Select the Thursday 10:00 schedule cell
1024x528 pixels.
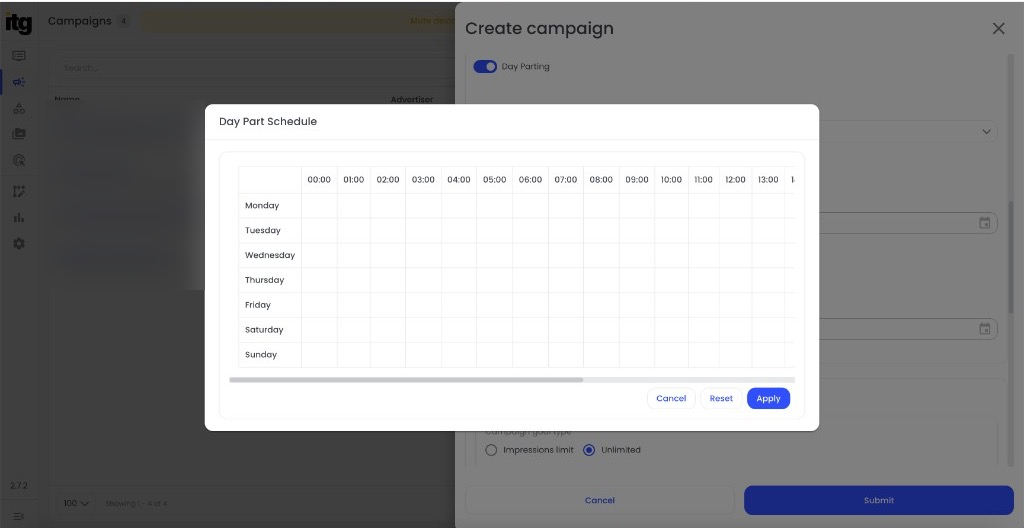click(x=671, y=280)
